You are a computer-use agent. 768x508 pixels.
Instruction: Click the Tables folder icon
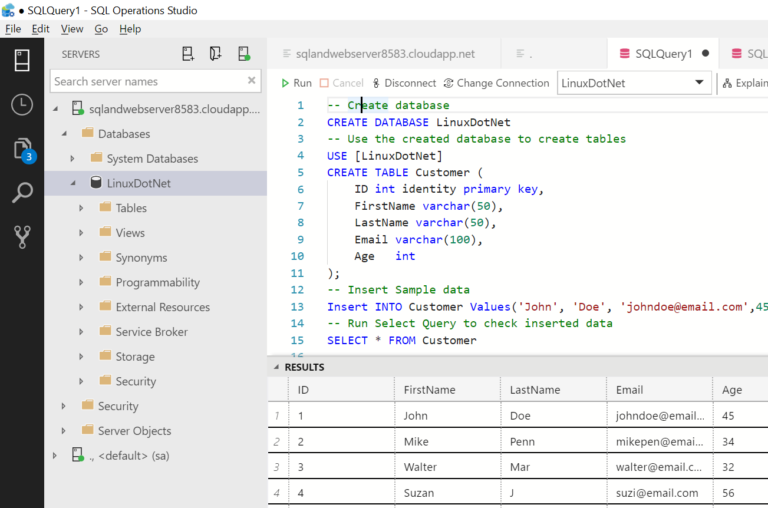point(105,207)
